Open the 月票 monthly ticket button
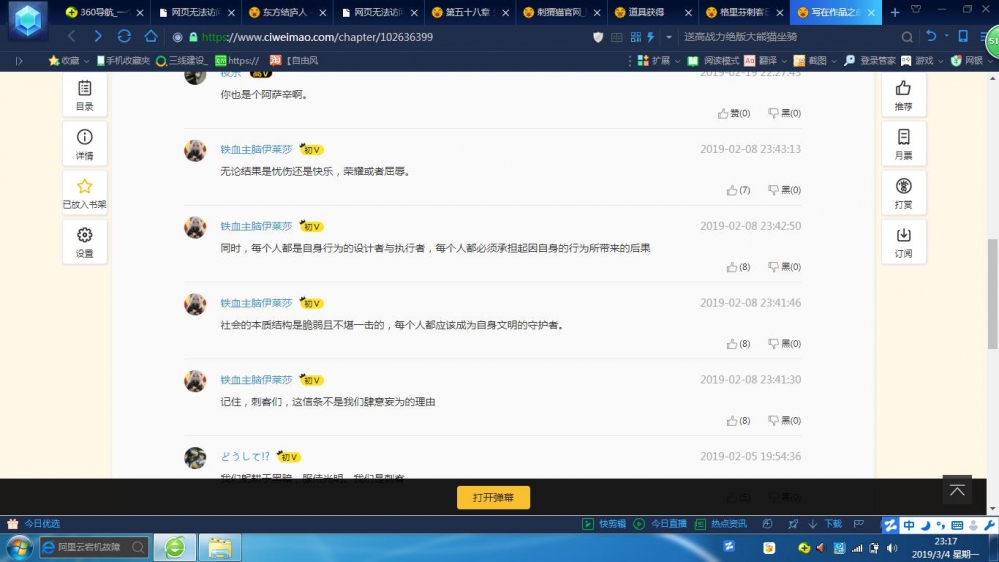Screen dimensions: 999x562 (x=903, y=144)
